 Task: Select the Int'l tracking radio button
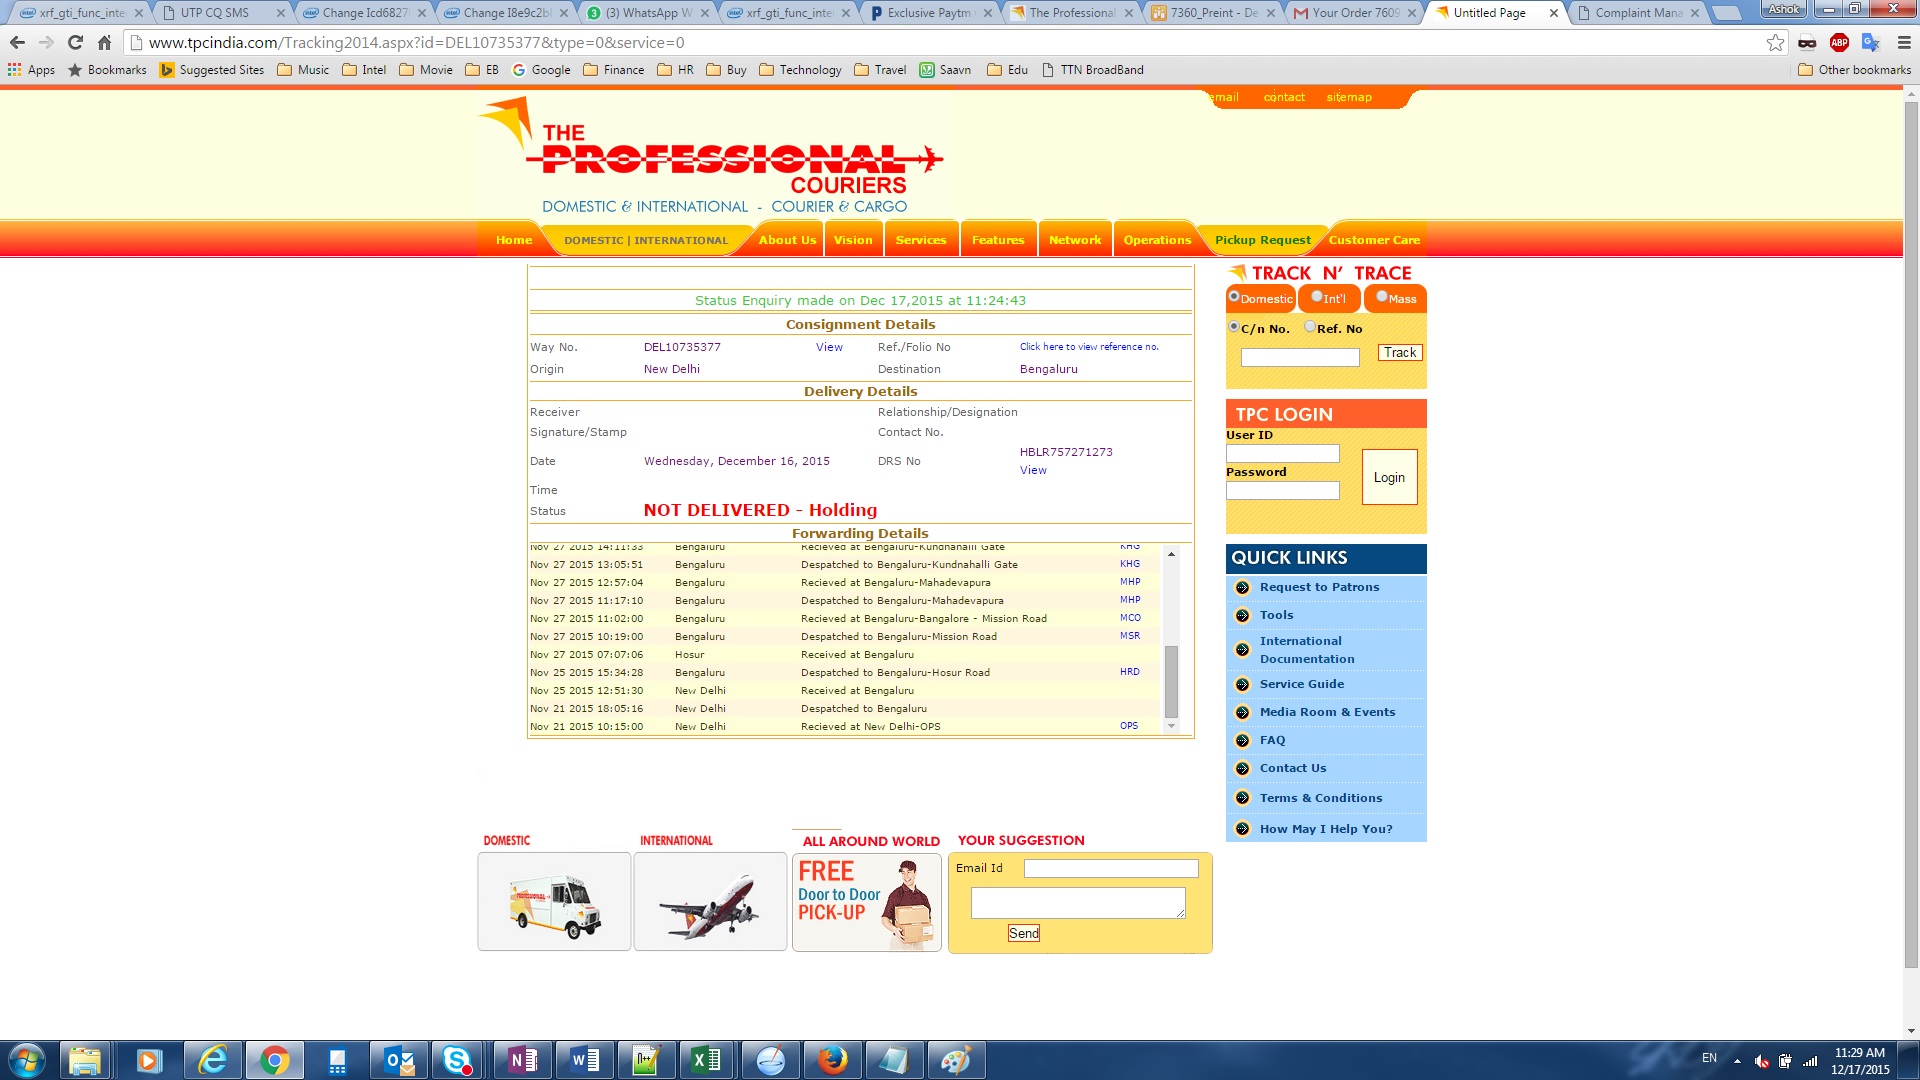coord(1317,296)
